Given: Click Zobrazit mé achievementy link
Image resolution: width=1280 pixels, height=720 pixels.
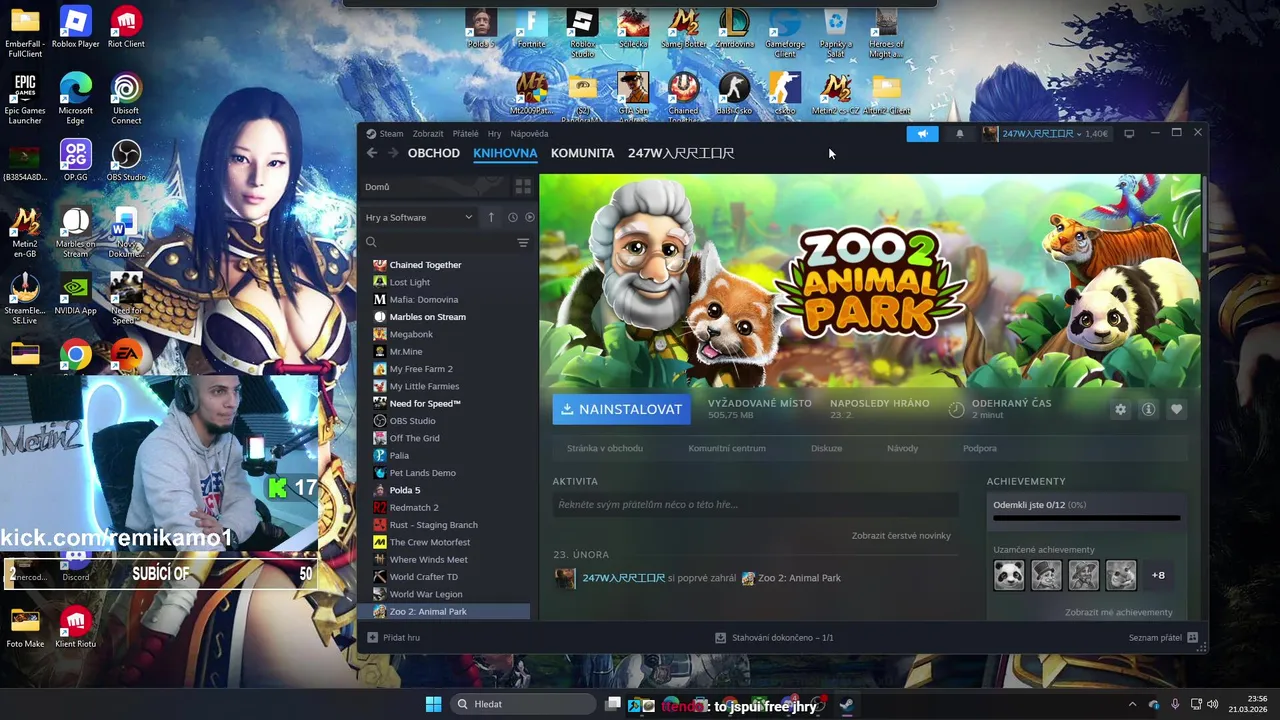Looking at the screenshot, I should 1118,612.
